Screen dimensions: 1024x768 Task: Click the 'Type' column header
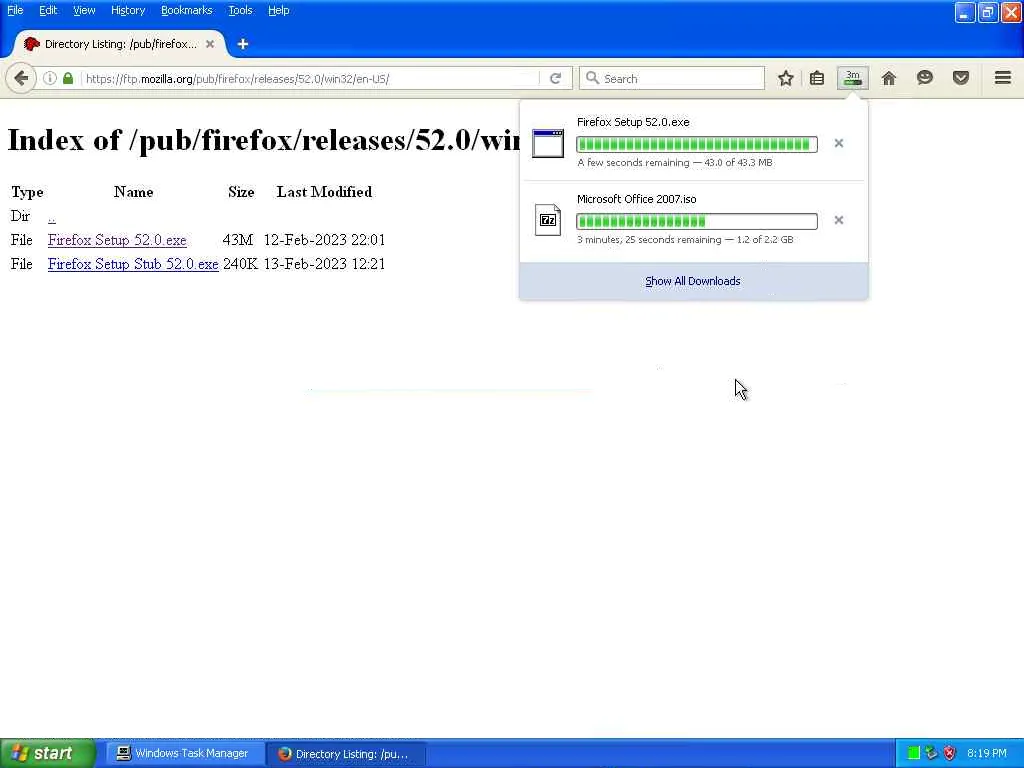[x=27, y=192]
